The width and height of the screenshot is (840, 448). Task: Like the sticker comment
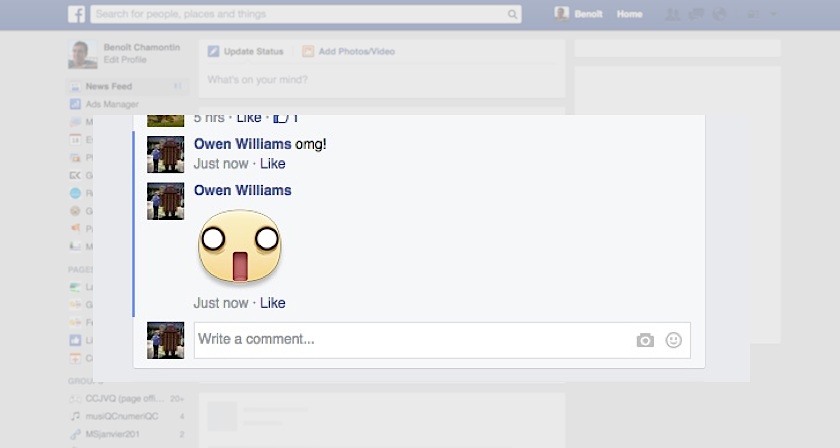273,303
